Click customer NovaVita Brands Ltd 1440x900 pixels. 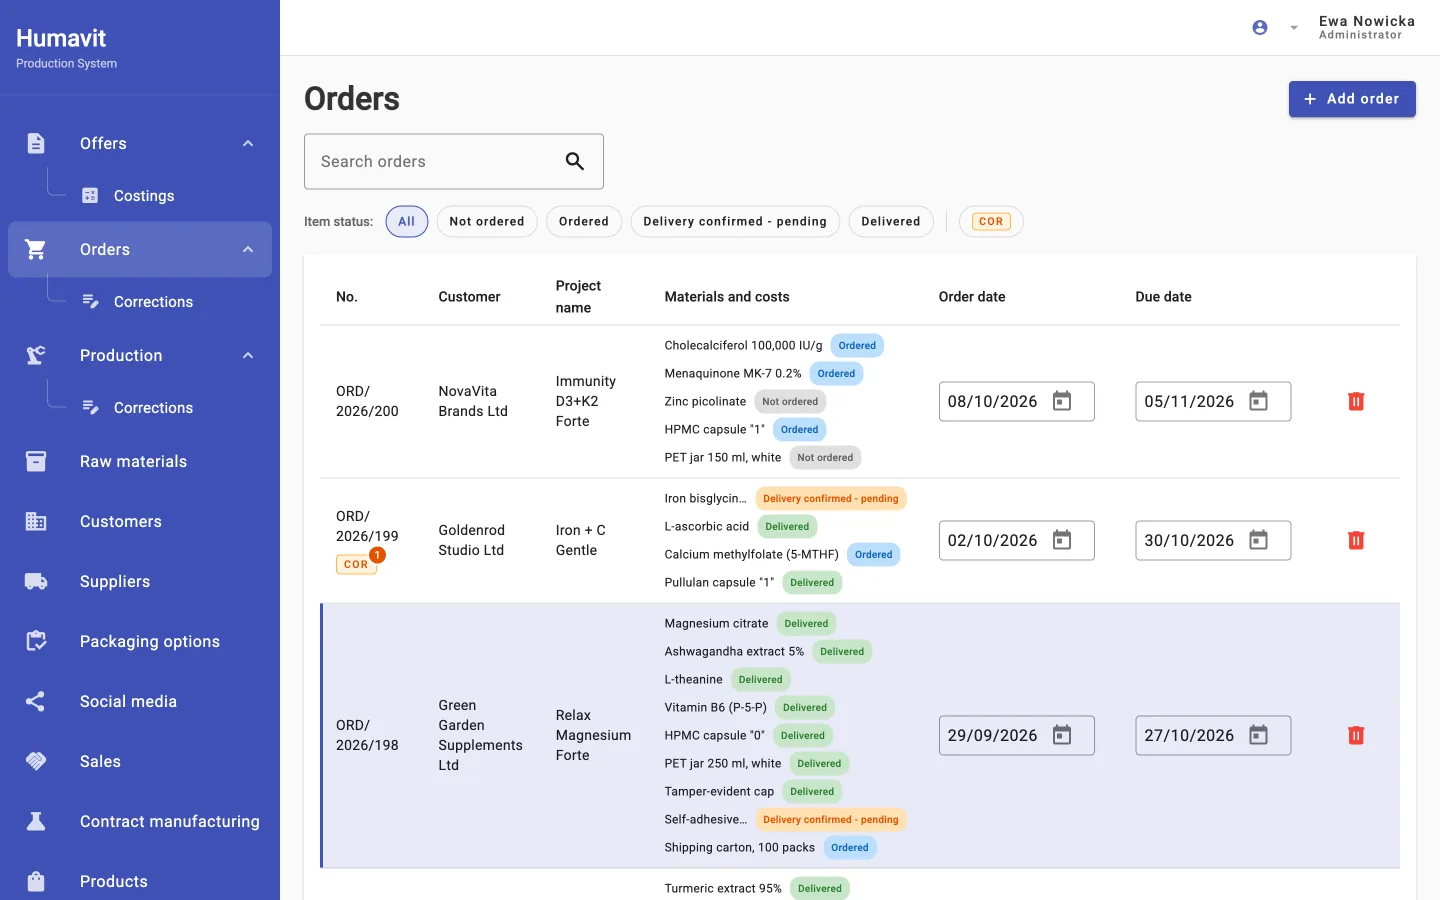click(473, 401)
